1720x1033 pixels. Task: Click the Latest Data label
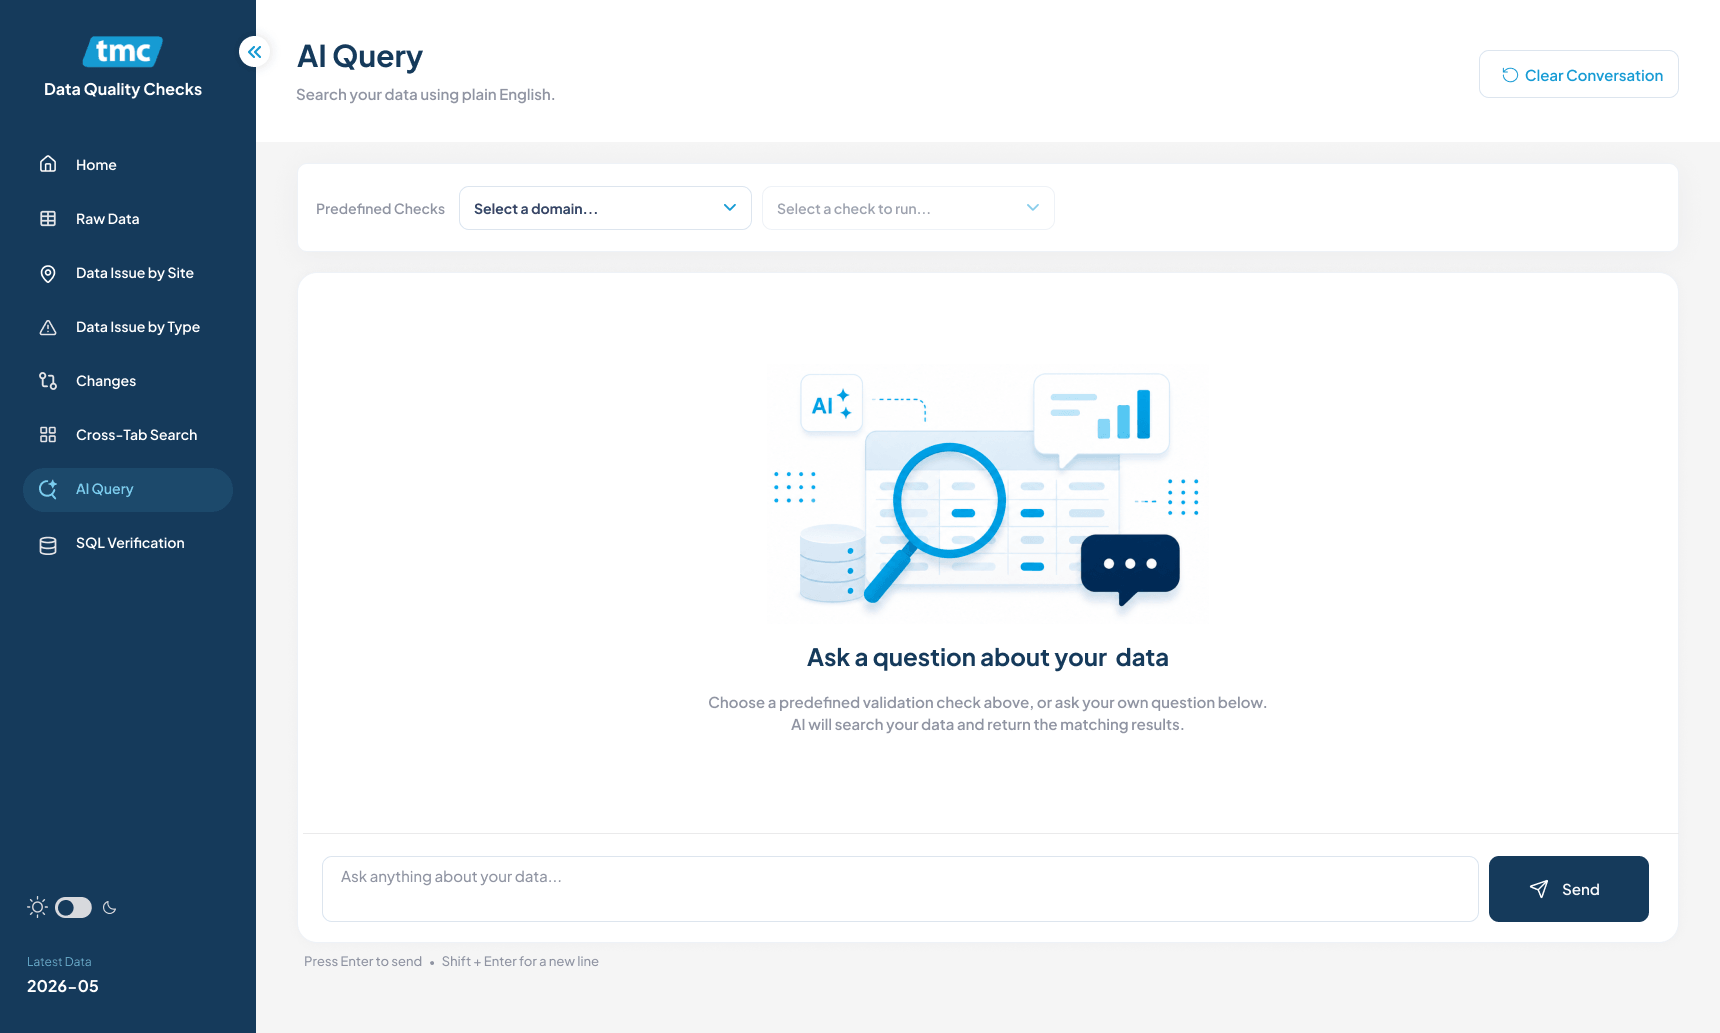click(59, 962)
